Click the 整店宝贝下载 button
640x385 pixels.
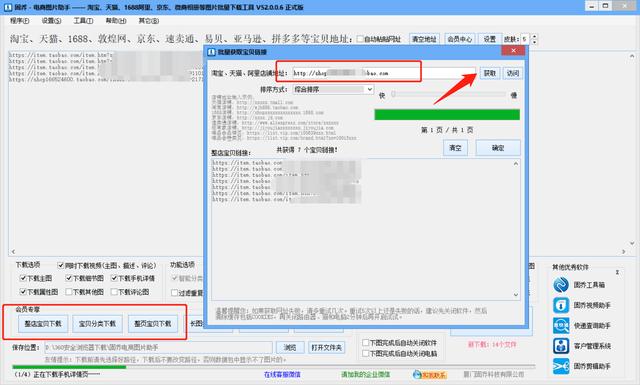tap(43, 324)
